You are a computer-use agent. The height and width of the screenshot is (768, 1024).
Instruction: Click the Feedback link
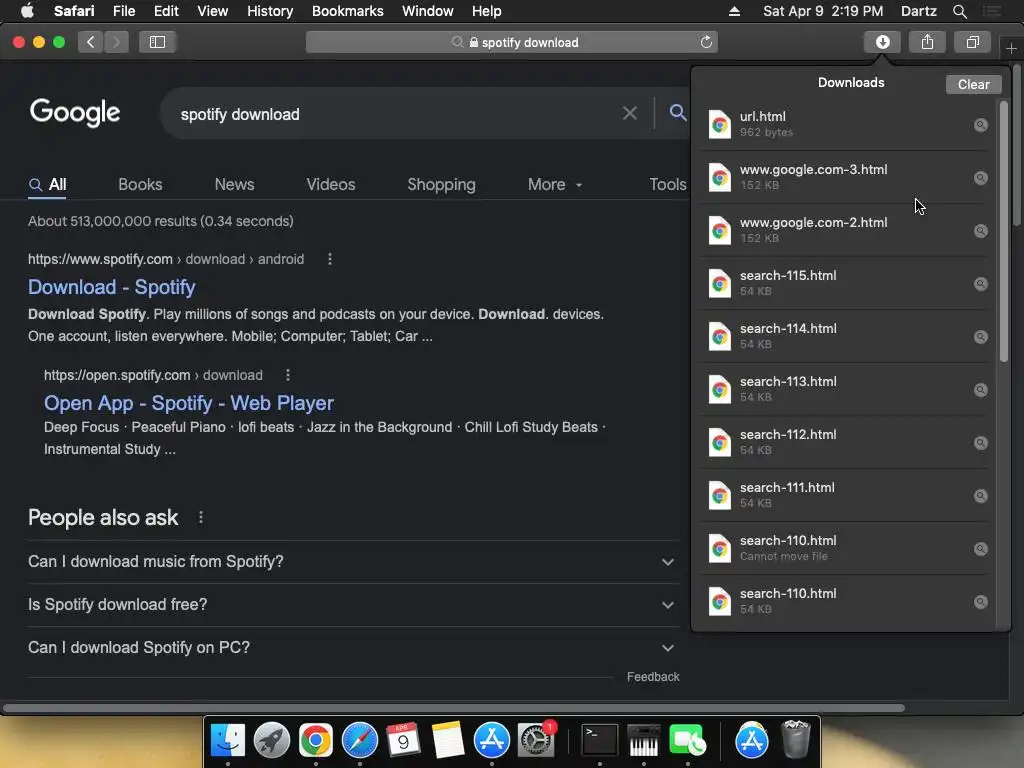pos(653,677)
